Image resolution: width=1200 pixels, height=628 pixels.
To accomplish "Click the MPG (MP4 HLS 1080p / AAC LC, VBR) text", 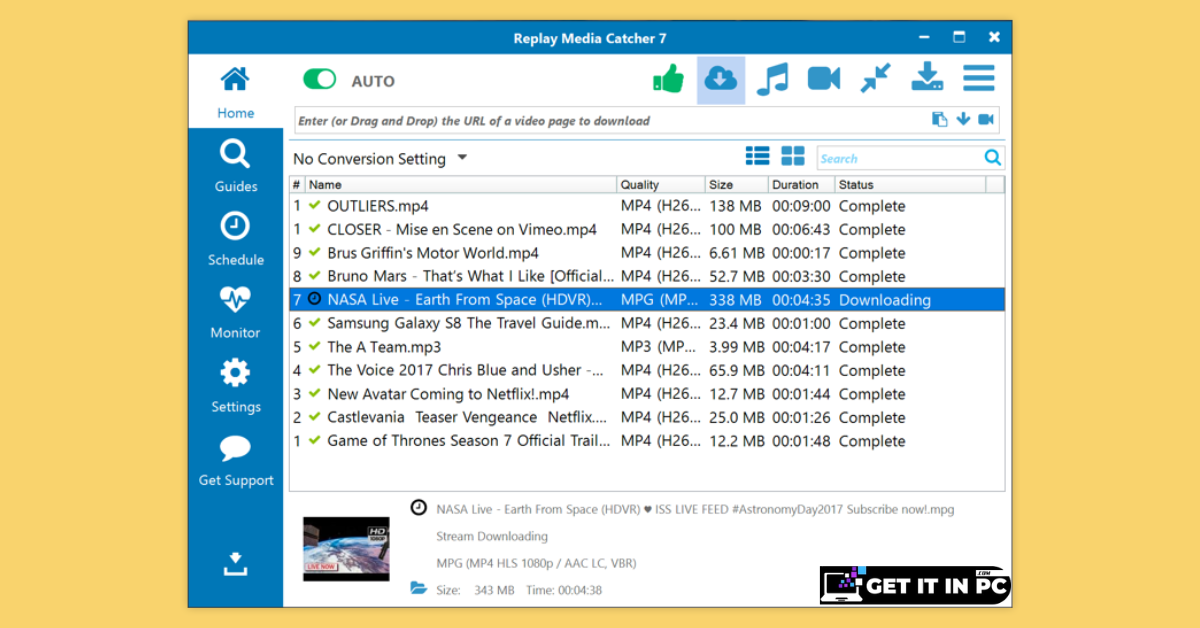I will pyautogui.click(x=535, y=563).
